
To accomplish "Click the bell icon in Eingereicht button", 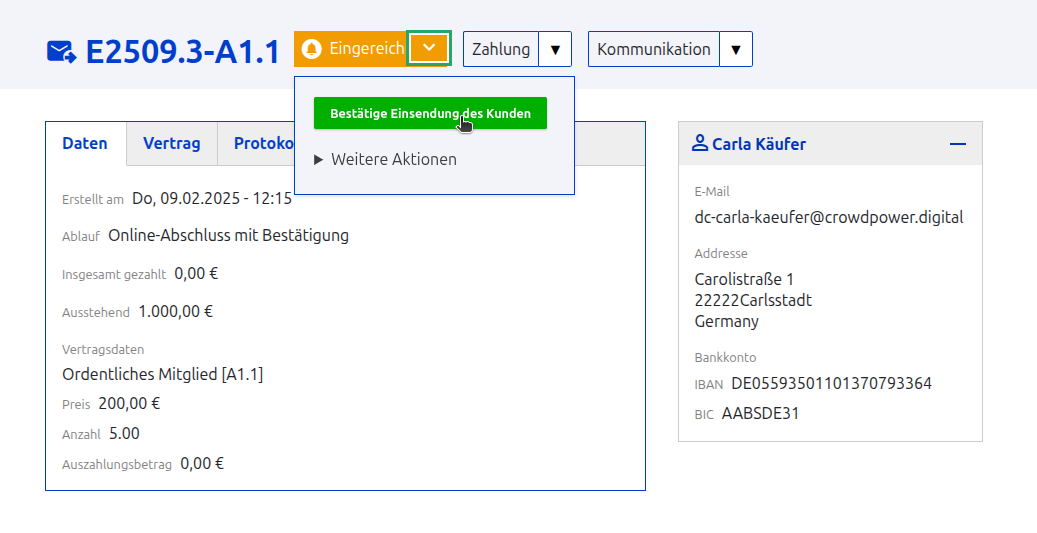I will pyautogui.click(x=312, y=49).
